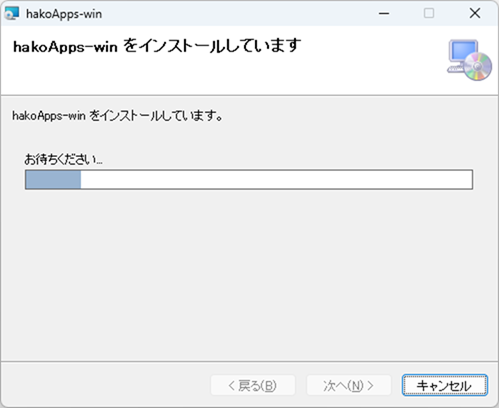499x408 pixels.
Task: Click the disabled 次へ(N) button
Action: tap(349, 385)
